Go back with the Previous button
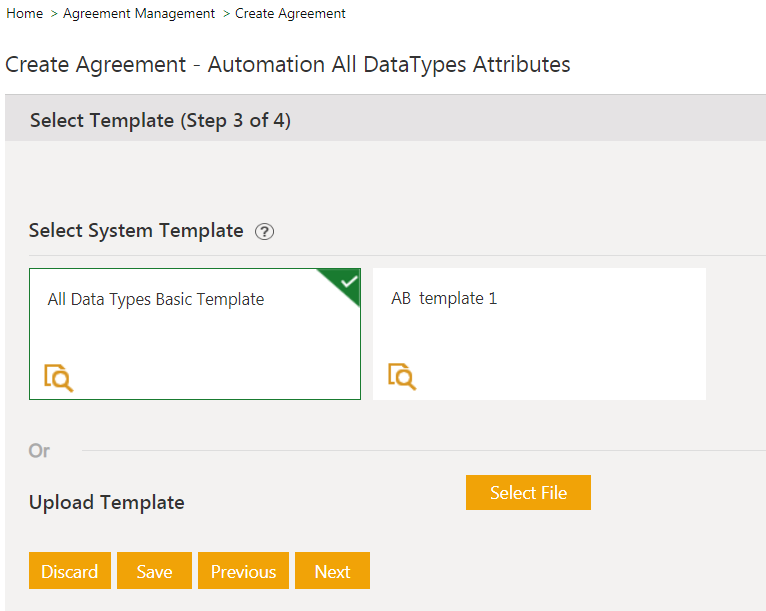 (243, 571)
